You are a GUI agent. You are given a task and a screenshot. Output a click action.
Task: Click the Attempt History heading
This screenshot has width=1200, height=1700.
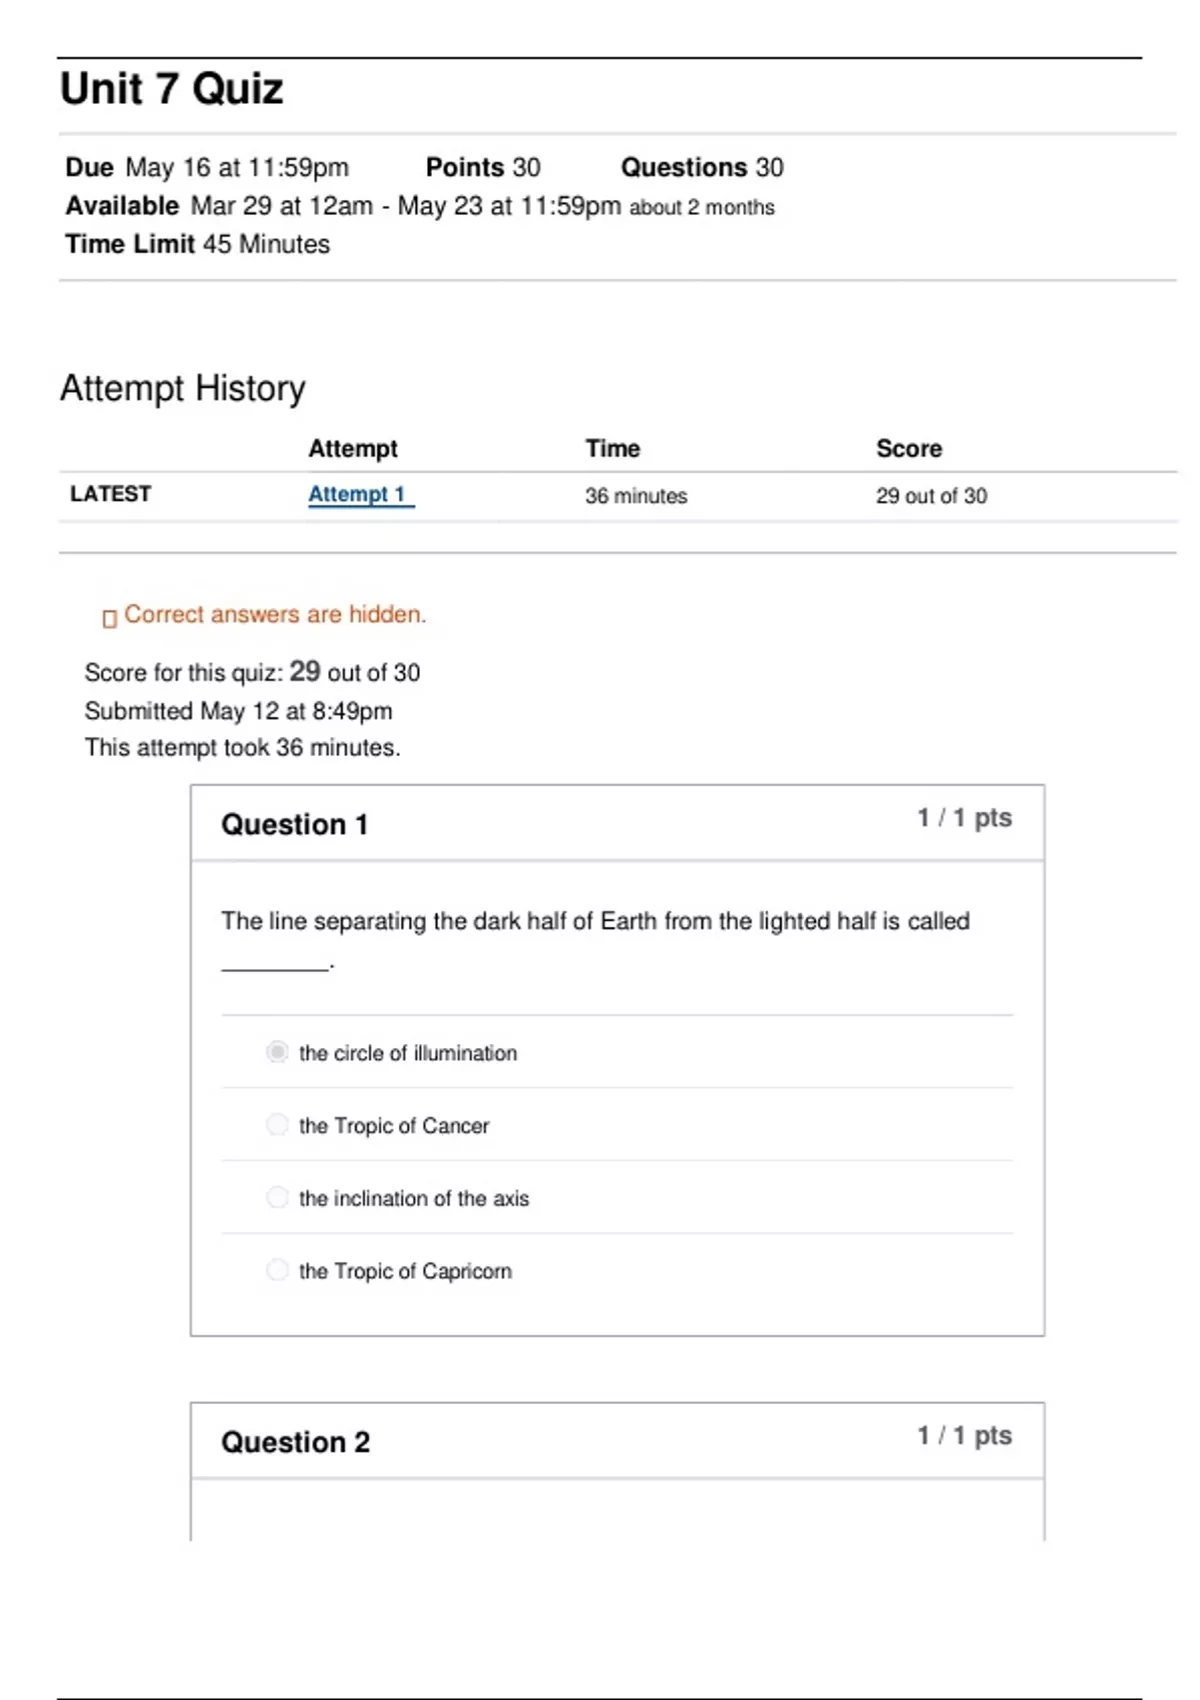(183, 388)
